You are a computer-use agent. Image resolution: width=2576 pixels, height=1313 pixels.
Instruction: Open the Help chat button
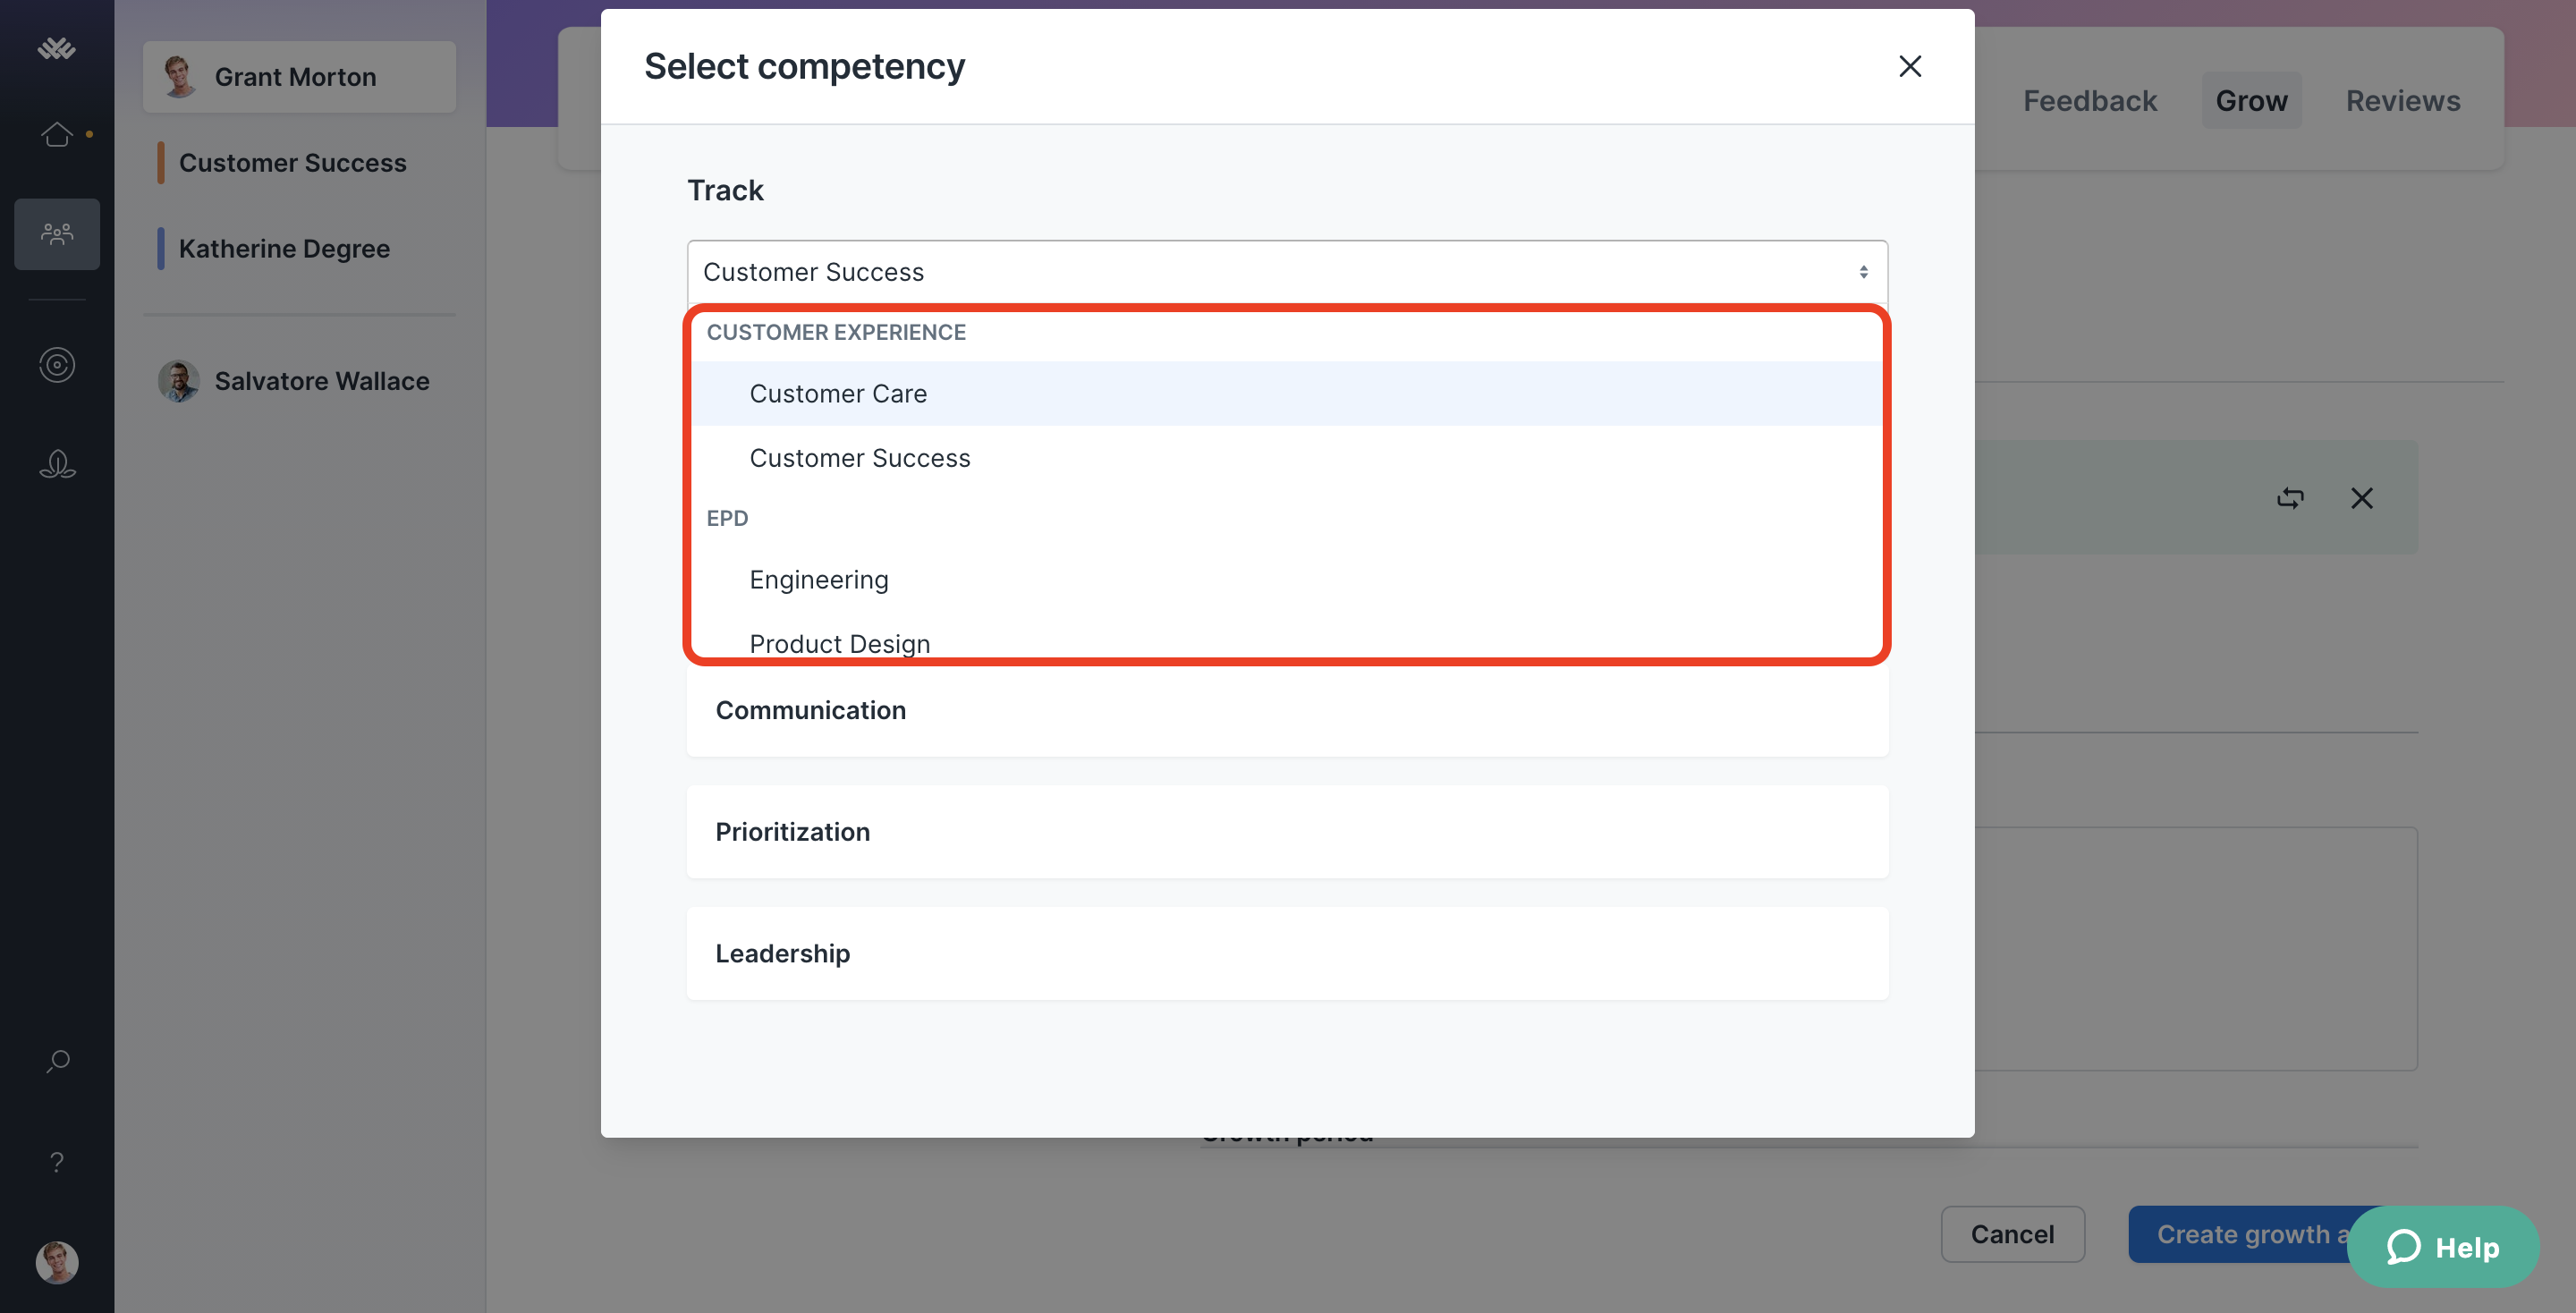2443,1247
